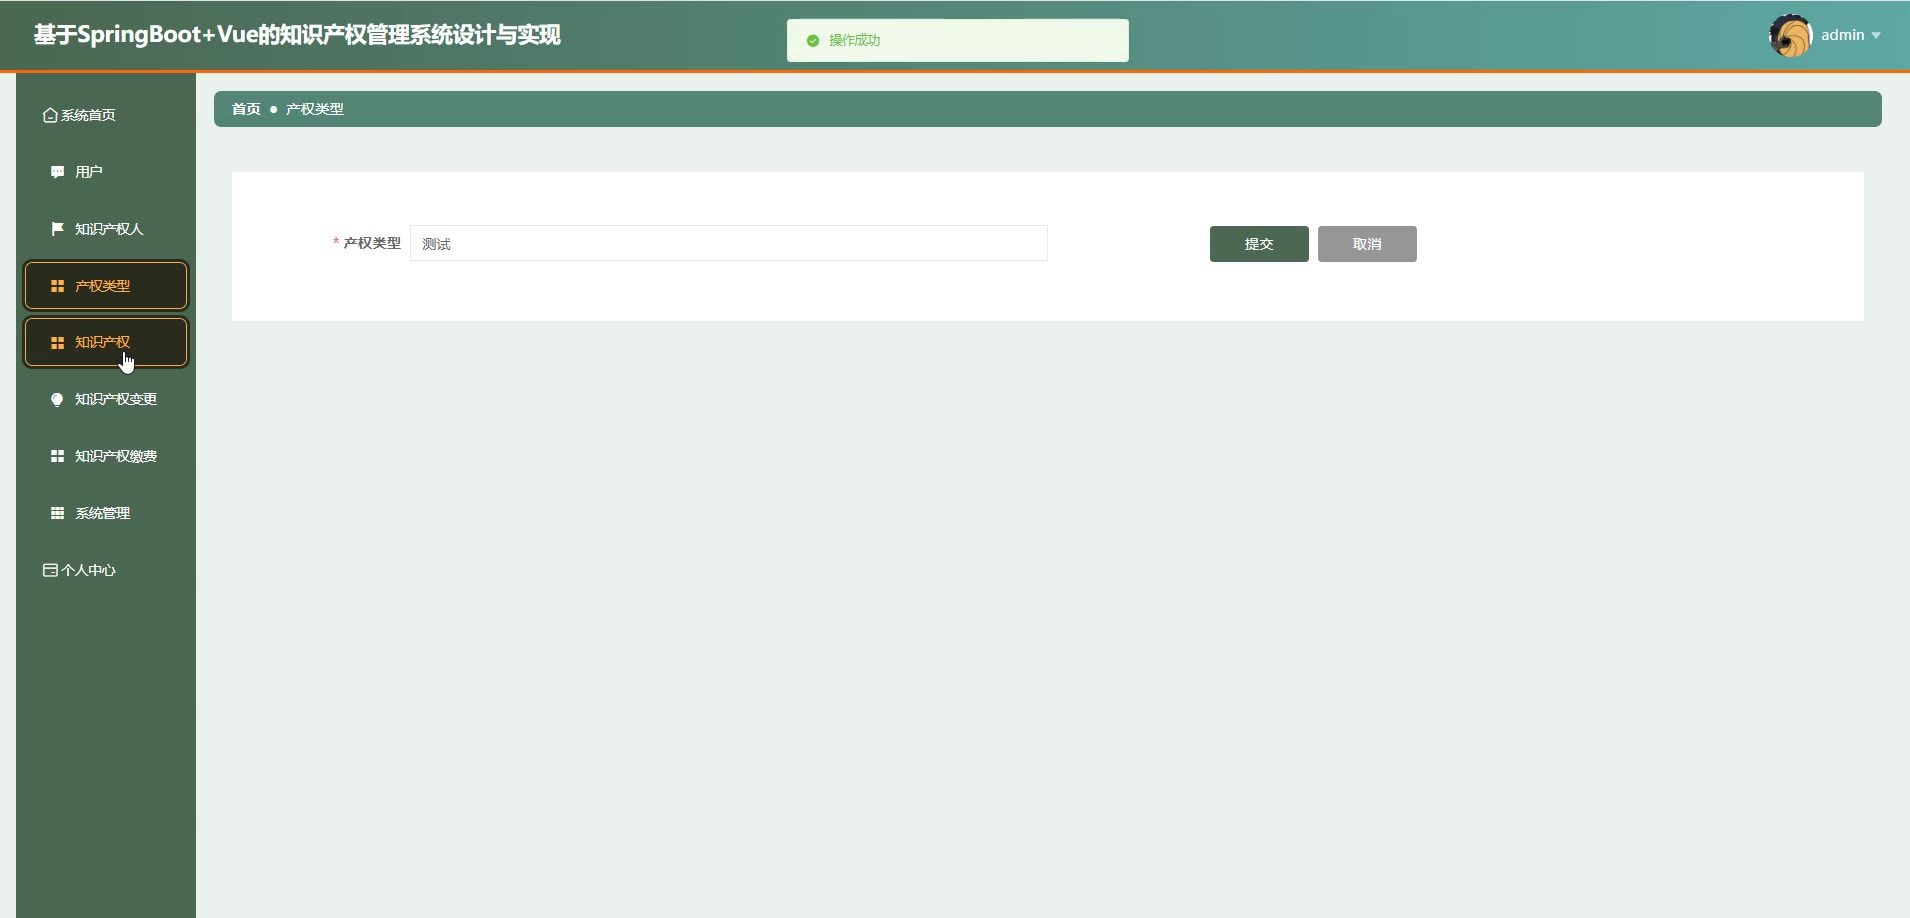Open the 系统管理 sidebar menu
1910x918 pixels.
106,513
